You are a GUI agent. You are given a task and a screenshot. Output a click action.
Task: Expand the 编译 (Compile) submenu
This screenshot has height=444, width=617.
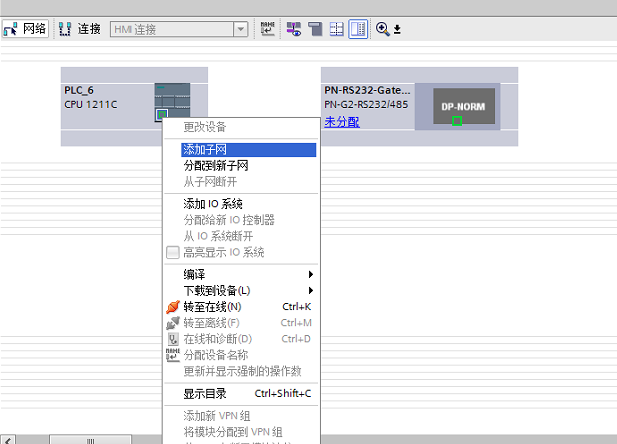(241, 274)
